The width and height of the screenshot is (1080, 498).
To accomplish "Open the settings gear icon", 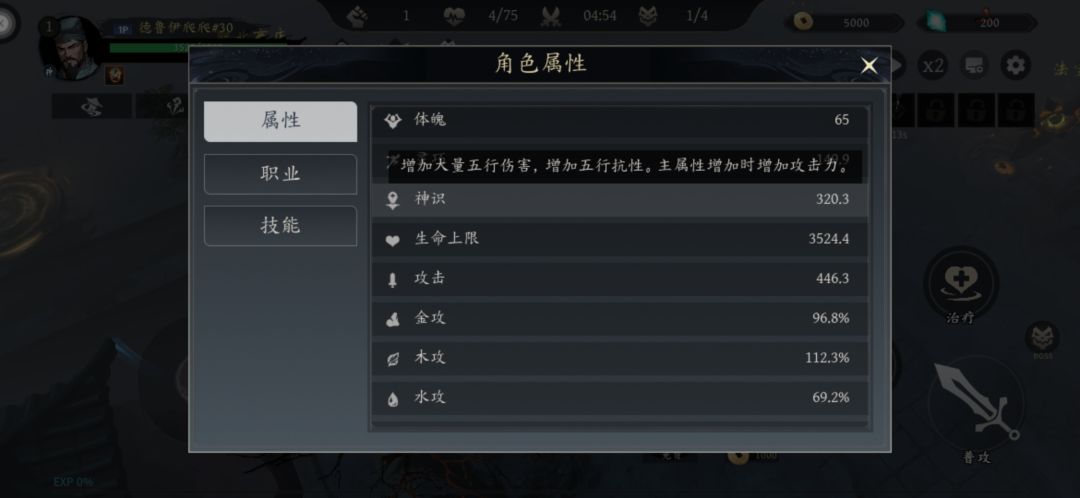I will (x=1016, y=66).
